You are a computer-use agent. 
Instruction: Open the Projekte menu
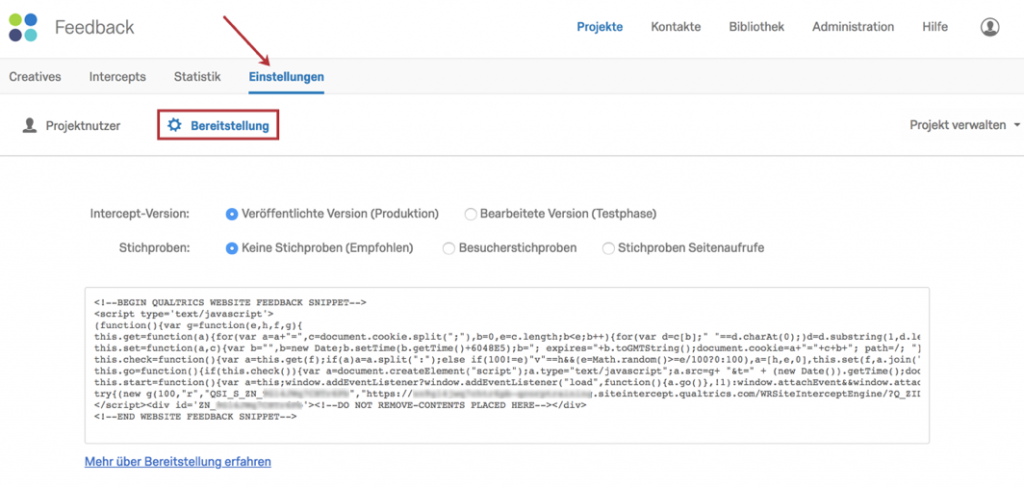click(x=600, y=27)
